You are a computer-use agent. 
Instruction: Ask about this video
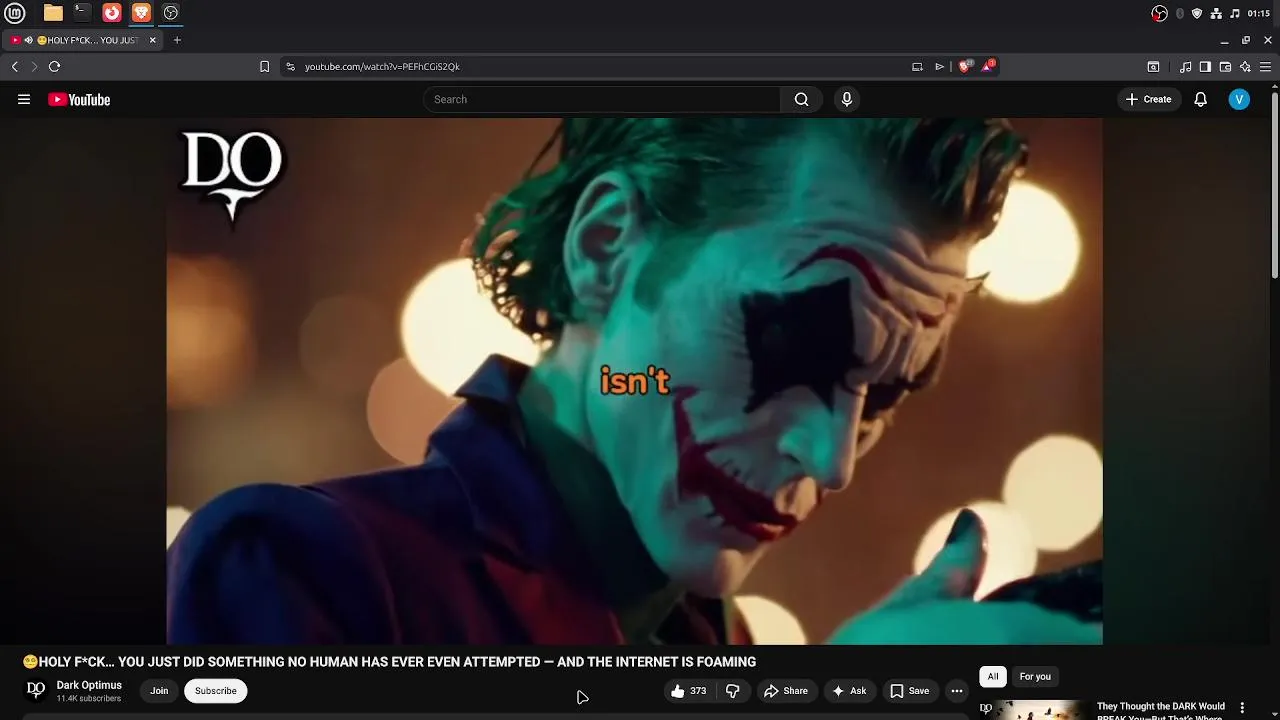pyautogui.click(x=848, y=691)
